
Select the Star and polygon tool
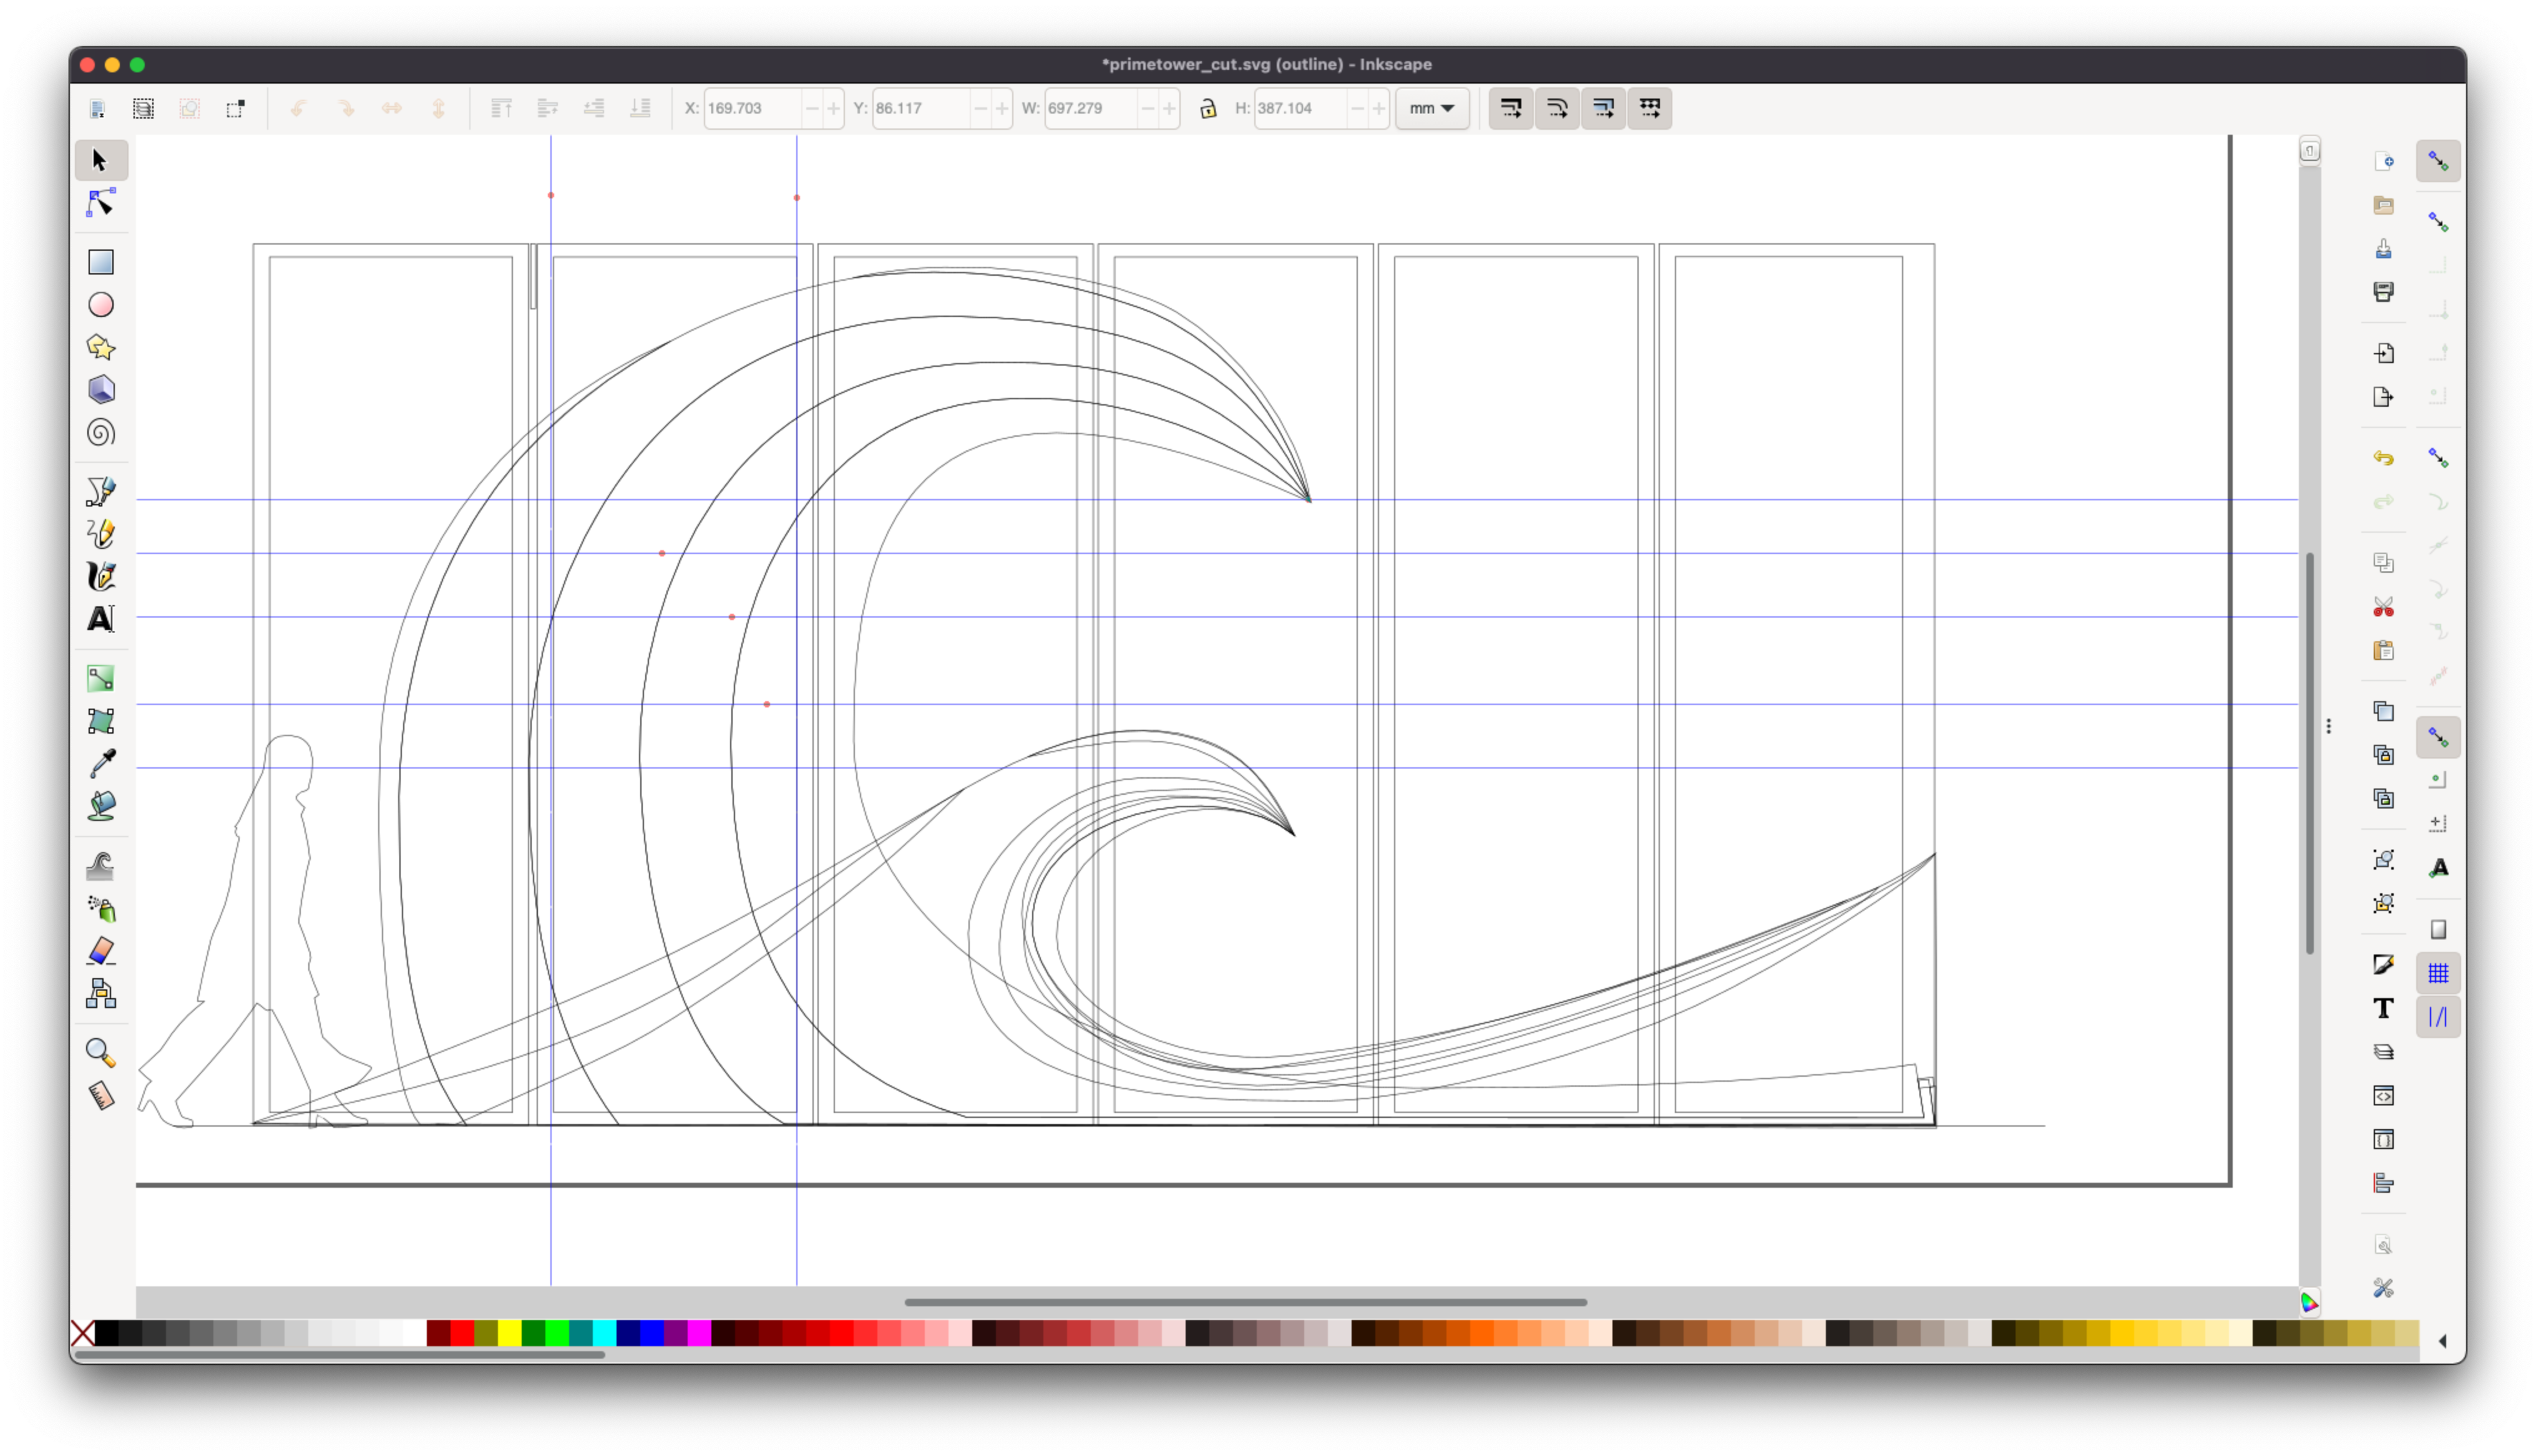100,347
